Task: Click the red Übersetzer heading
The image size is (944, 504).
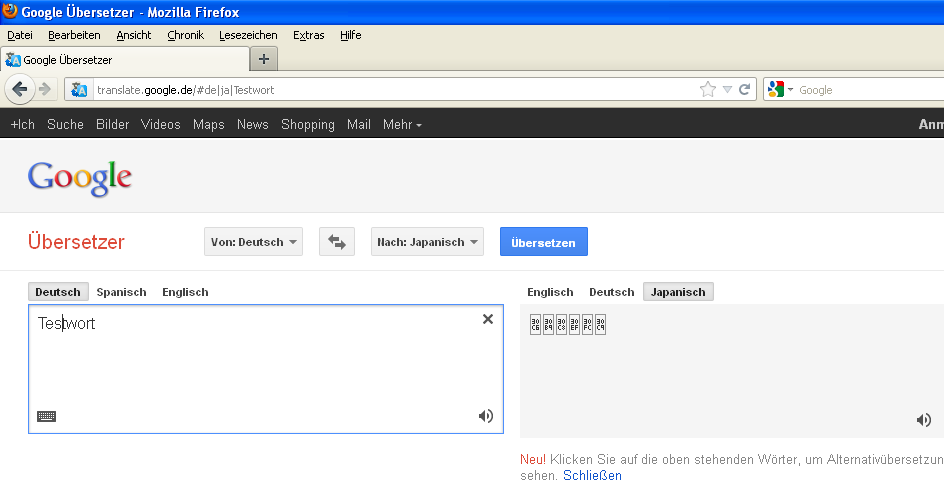Action: pyautogui.click(x=76, y=241)
